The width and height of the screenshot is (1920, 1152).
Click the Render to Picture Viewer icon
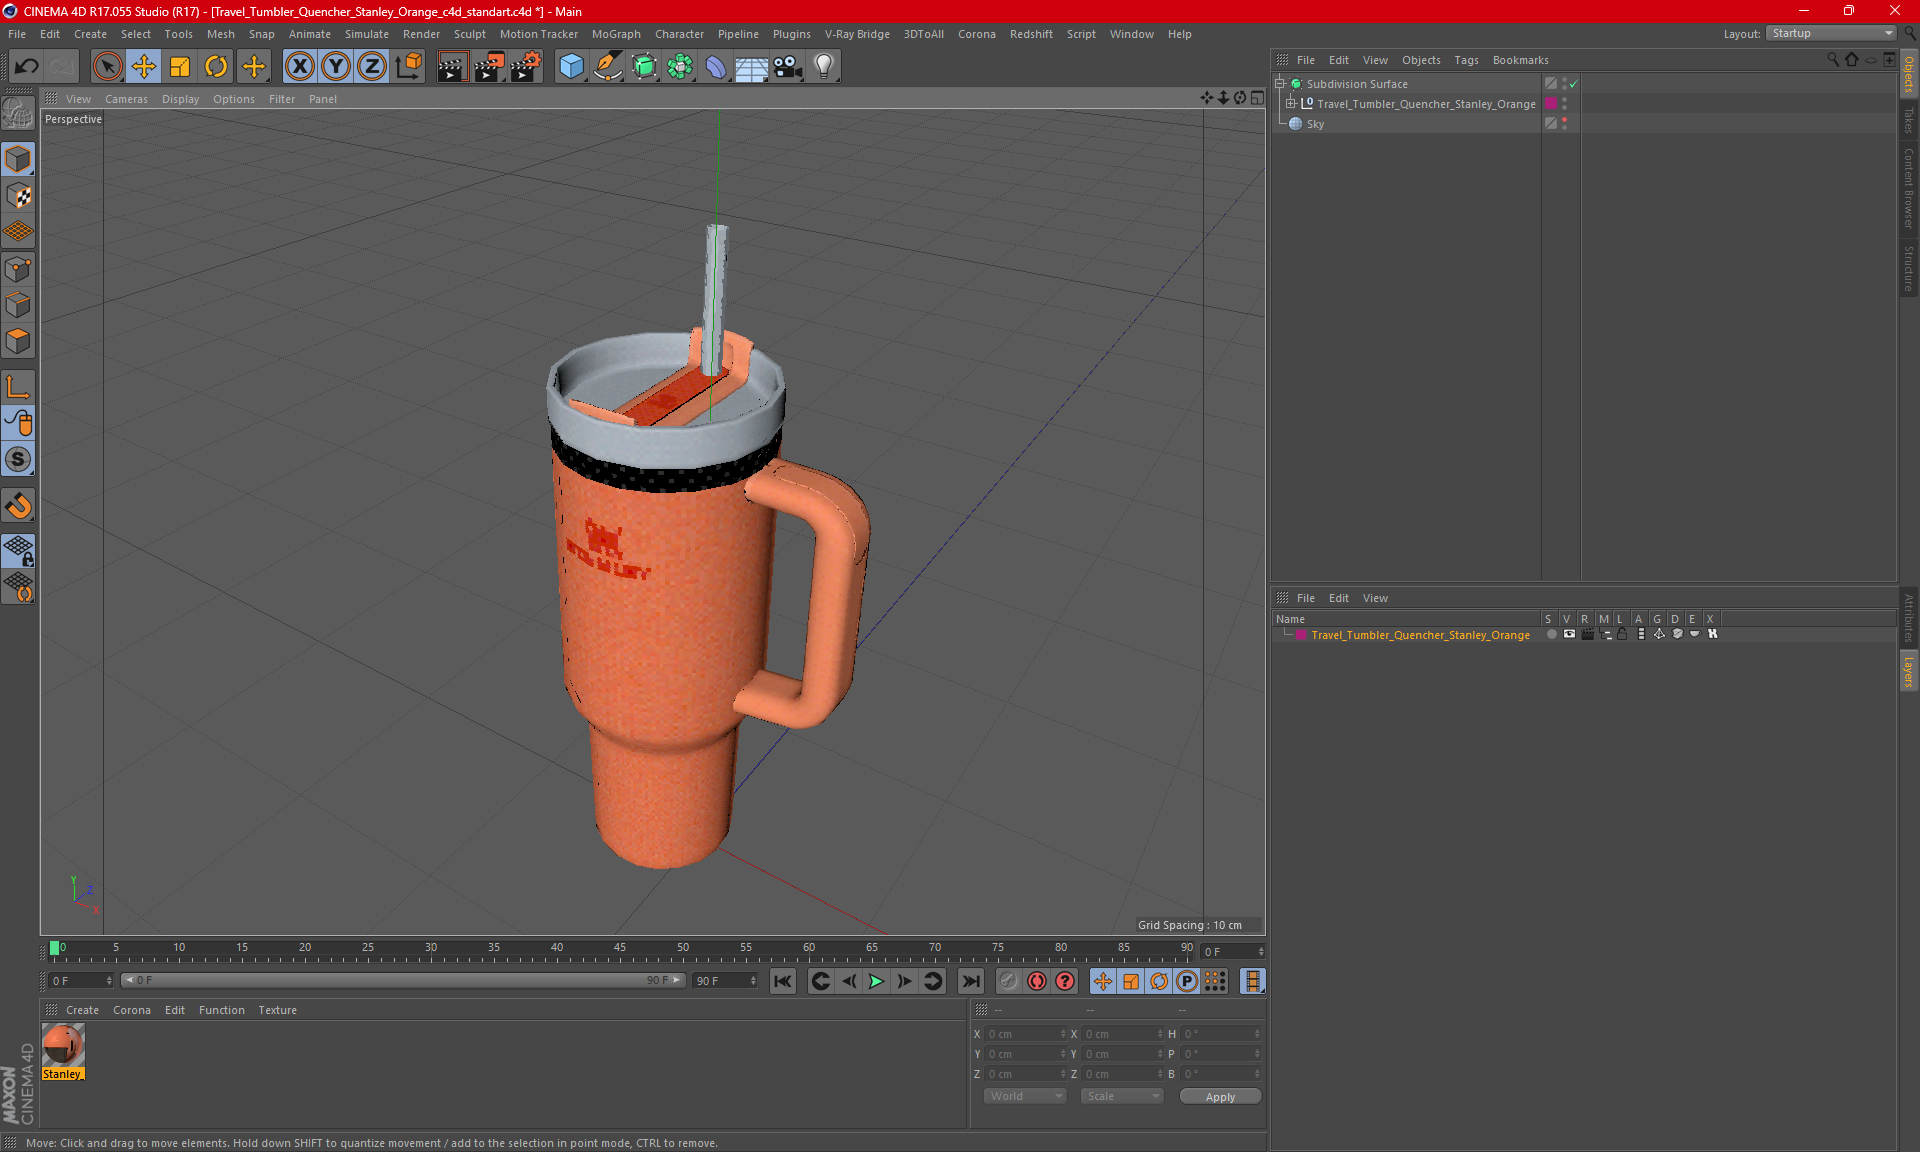click(x=489, y=67)
